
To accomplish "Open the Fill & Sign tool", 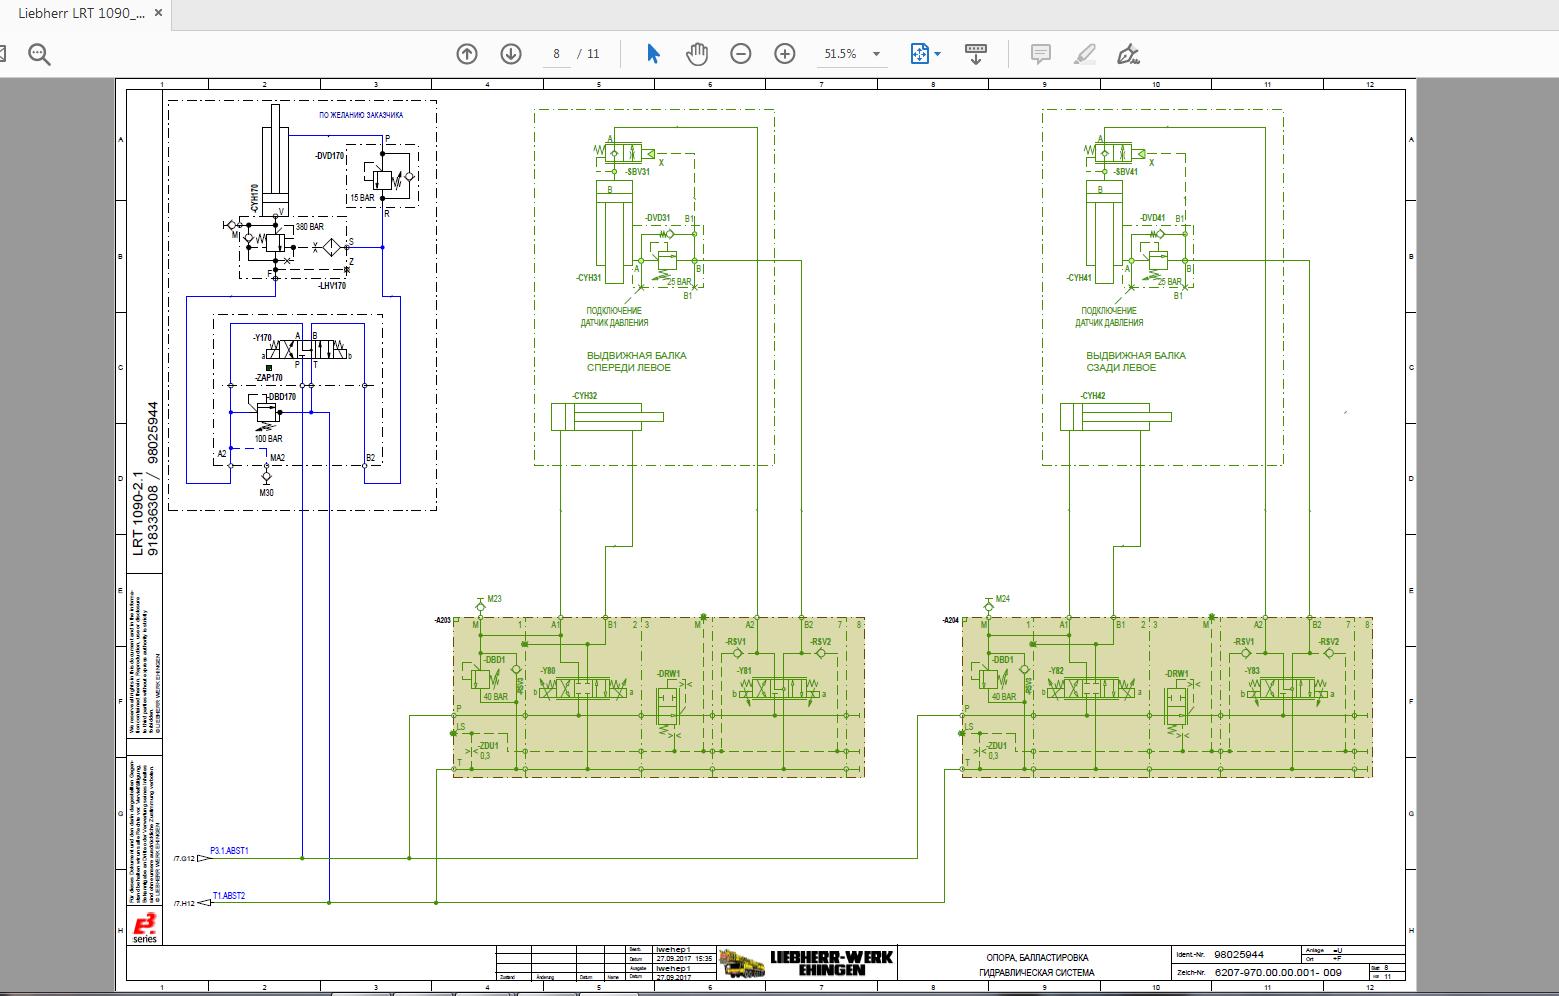I will [x=1127, y=54].
